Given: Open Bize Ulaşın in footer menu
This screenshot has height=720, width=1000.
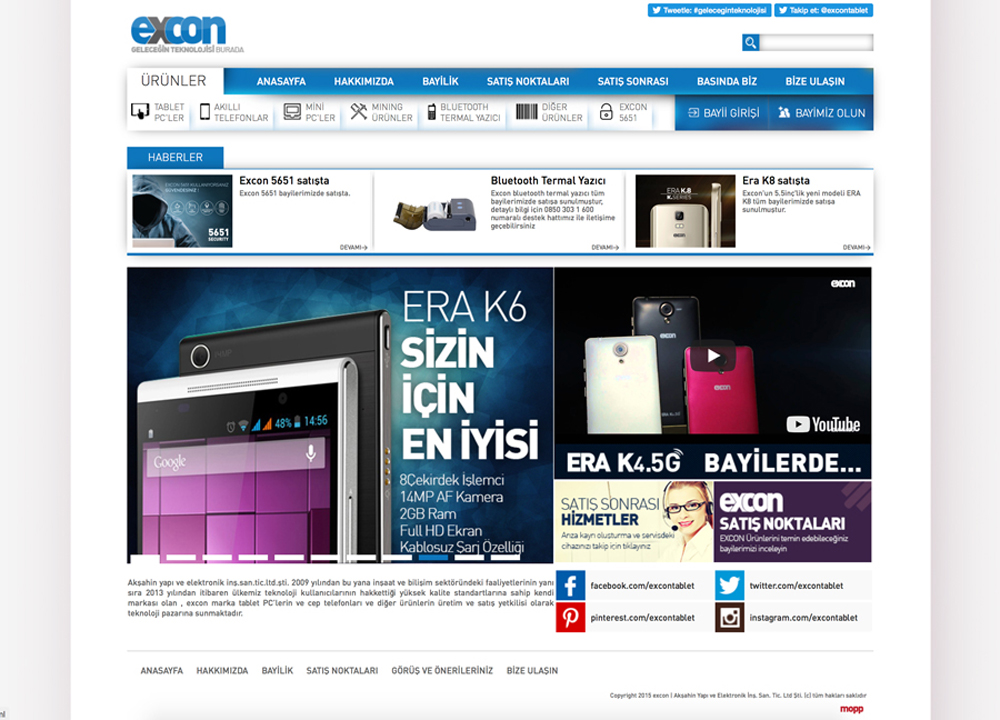Looking at the screenshot, I should pos(532,671).
